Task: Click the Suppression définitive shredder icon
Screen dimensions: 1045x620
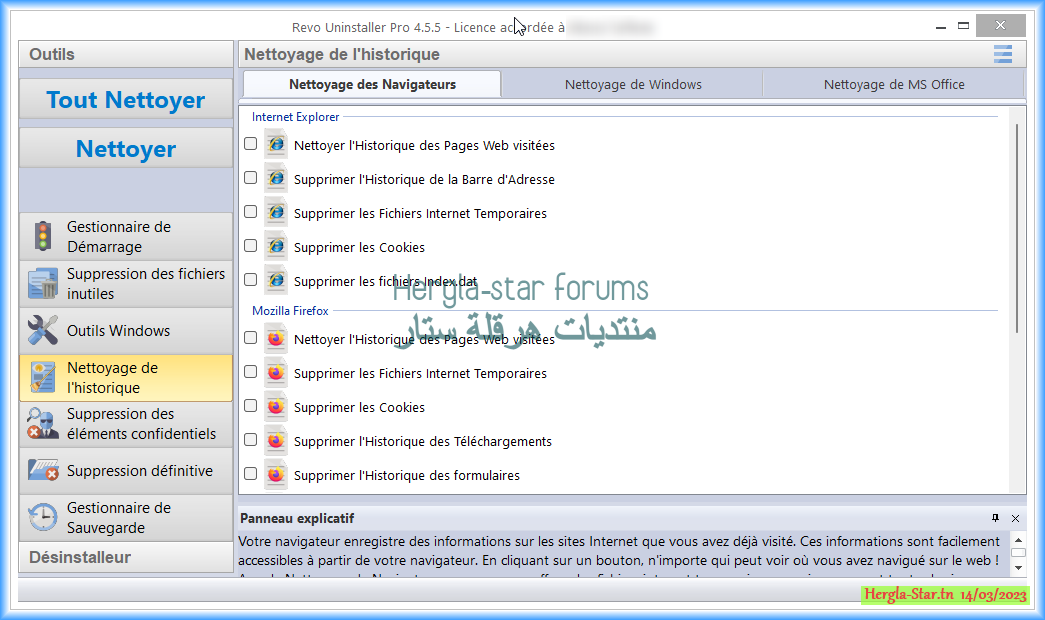Action: (43, 470)
